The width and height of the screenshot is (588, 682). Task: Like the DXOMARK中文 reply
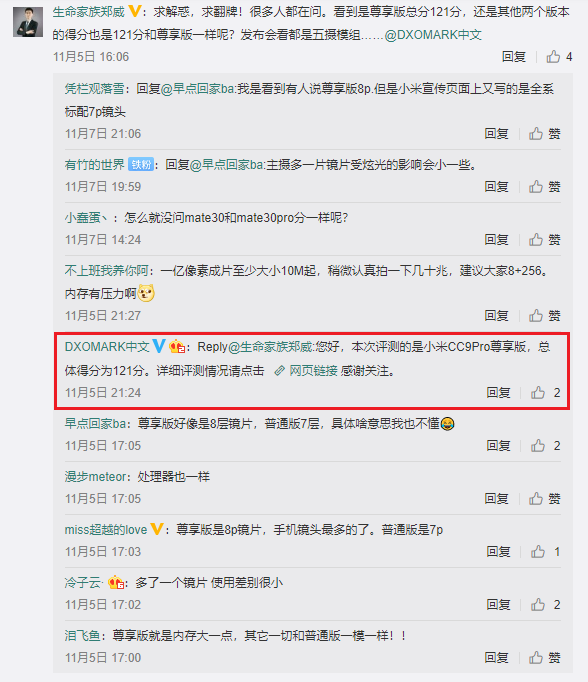545,393
